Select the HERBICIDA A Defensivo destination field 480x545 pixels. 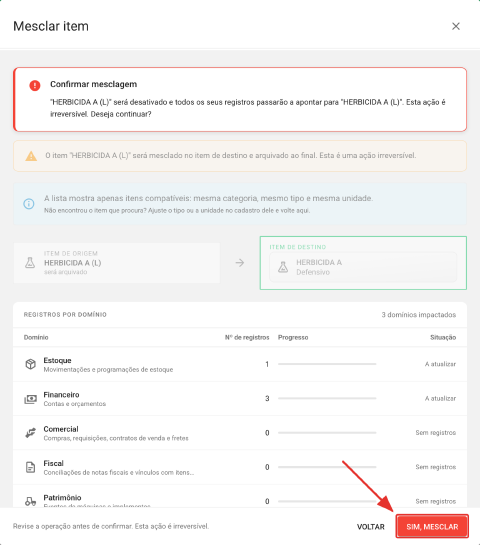[363, 267]
